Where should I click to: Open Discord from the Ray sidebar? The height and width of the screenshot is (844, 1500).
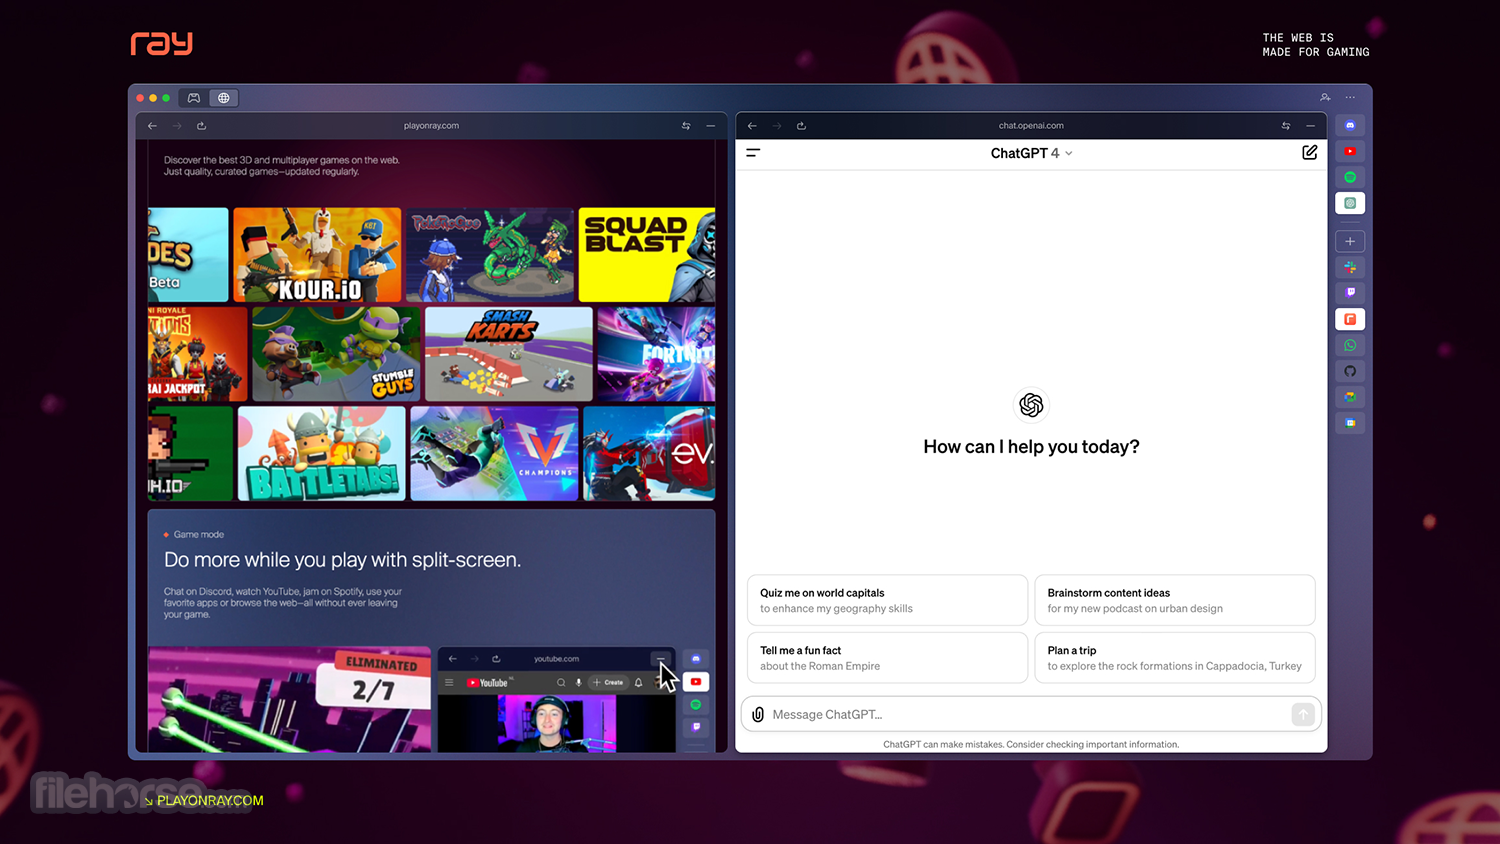(x=1350, y=125)
